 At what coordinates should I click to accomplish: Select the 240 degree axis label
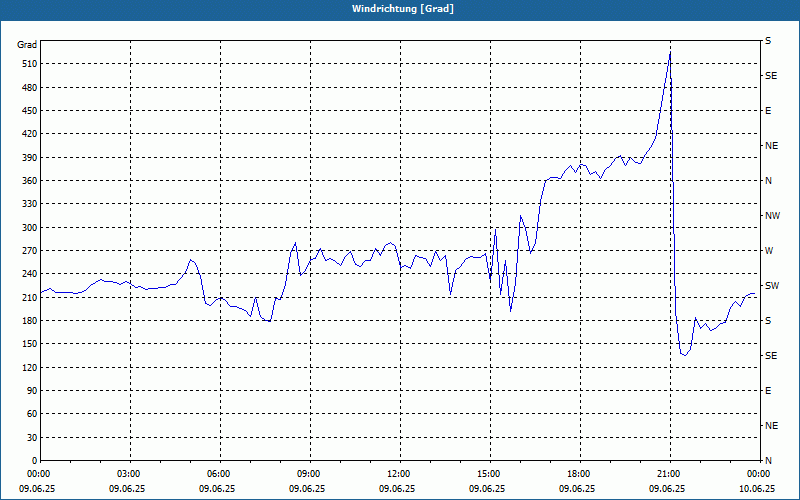pyautogui.click(x=30, y=274)
